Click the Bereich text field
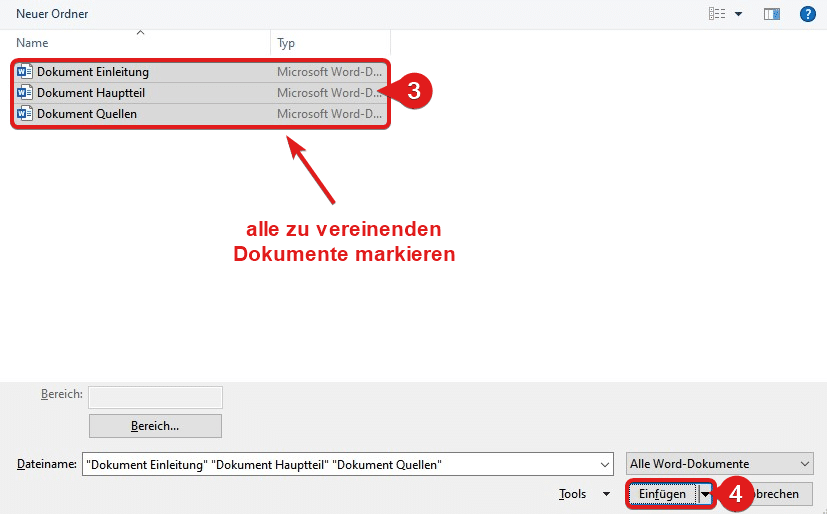 tap(155, 396)
